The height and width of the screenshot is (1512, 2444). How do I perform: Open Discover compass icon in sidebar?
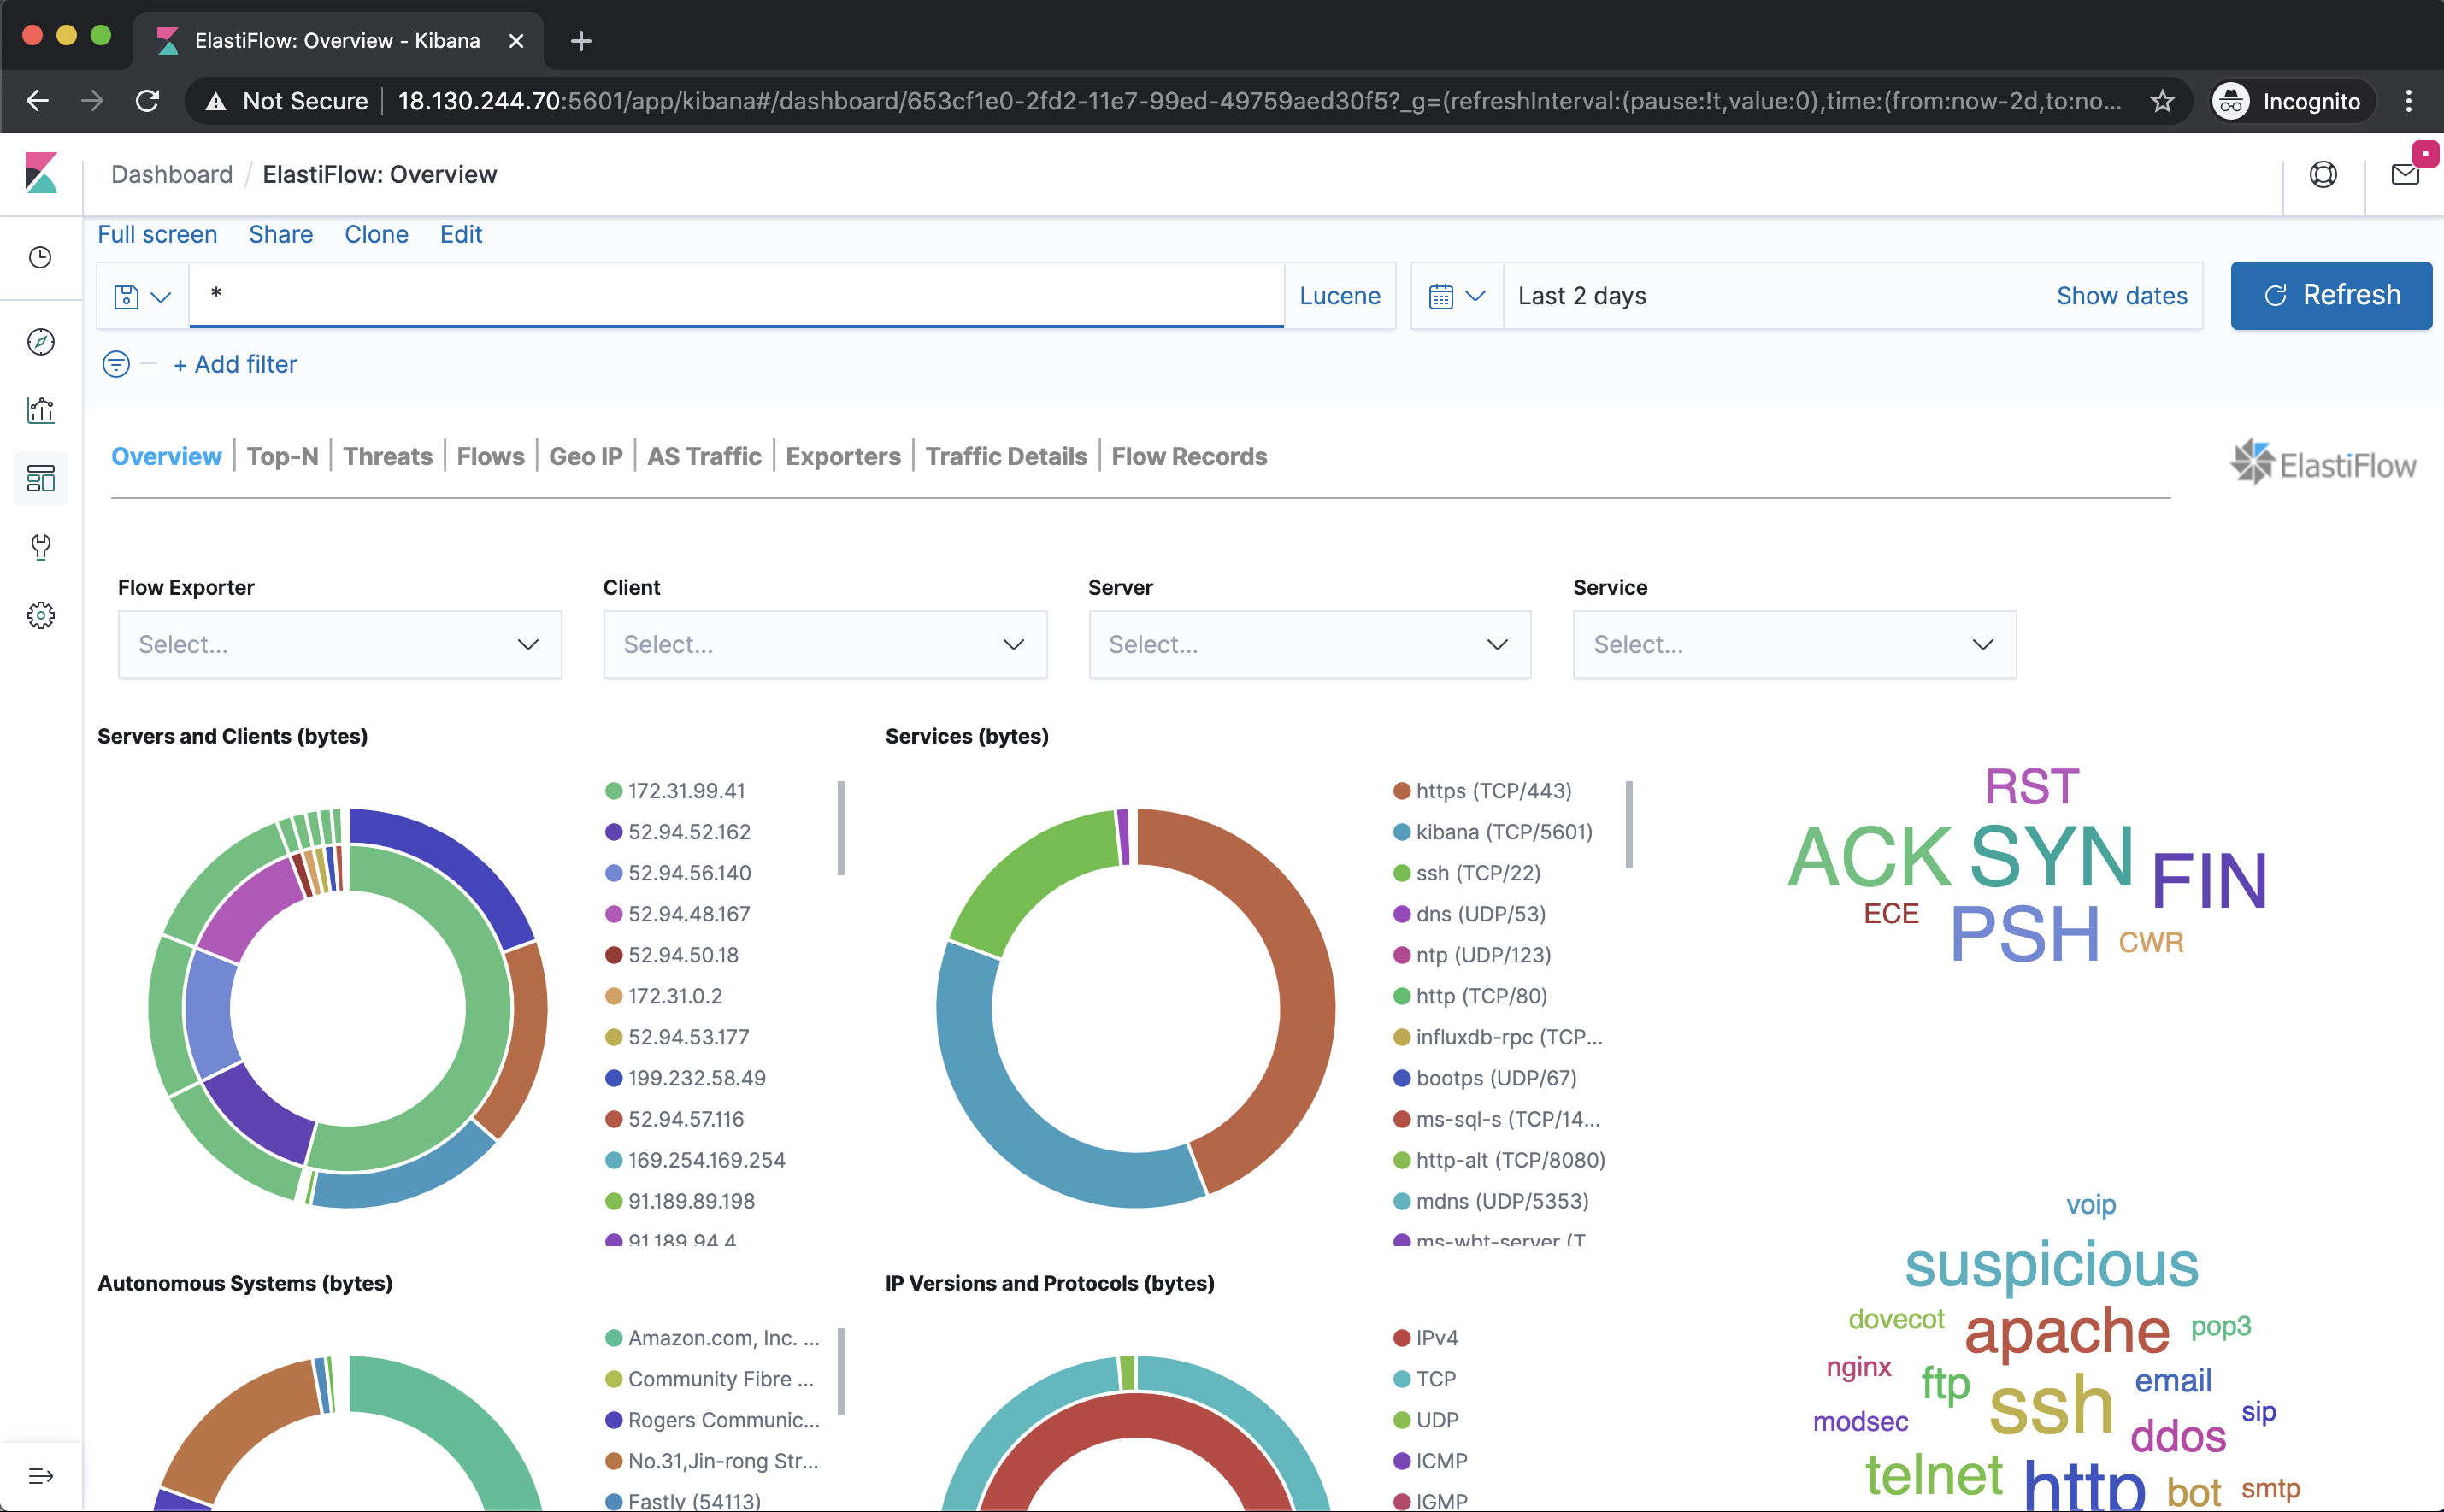pyautogui.click(x=40, y=342)
